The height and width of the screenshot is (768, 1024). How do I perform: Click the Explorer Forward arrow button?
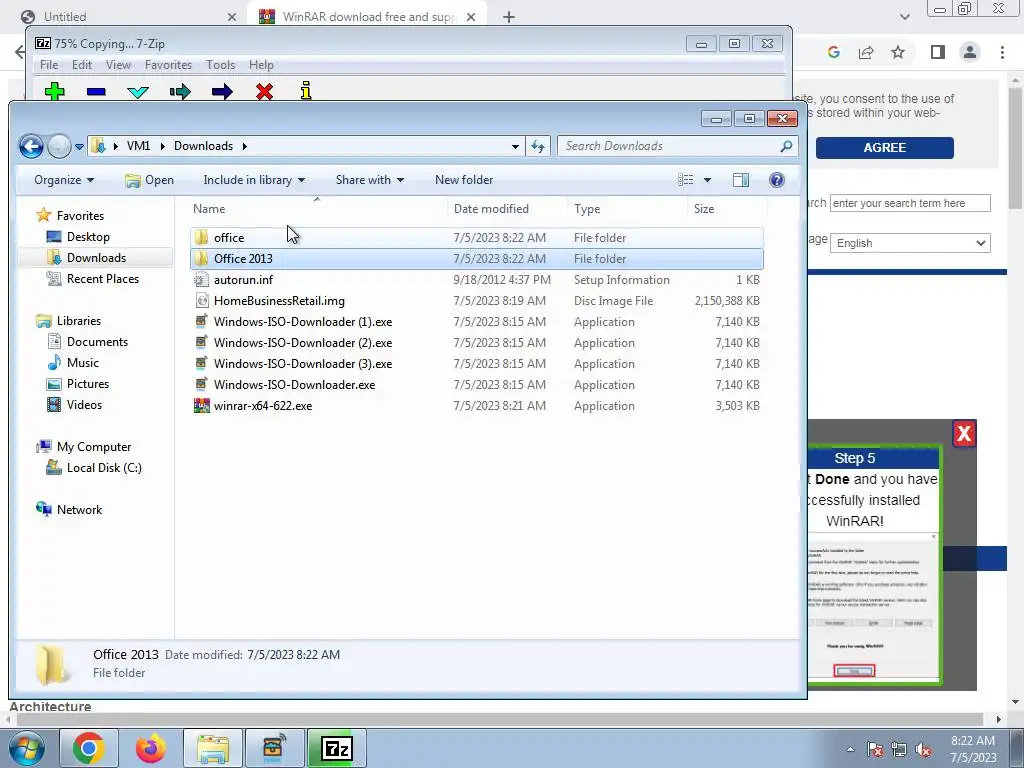[59, 146]
